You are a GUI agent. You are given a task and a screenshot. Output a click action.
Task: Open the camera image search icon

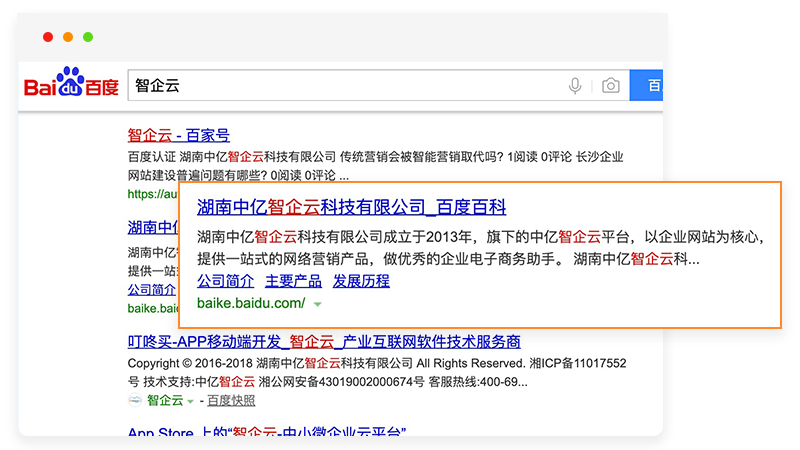click(x=610, y=86)
